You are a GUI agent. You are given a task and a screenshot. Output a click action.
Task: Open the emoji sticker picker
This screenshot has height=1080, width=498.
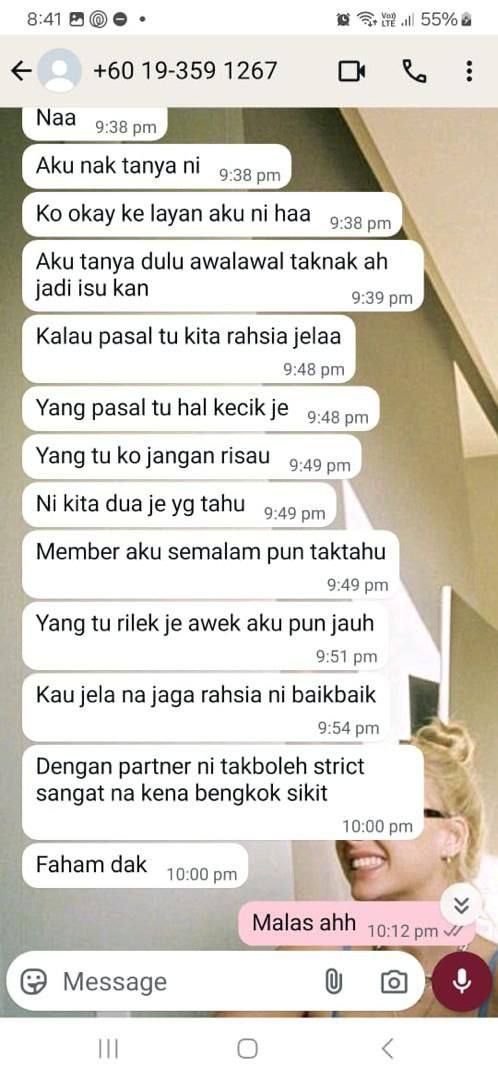(33, 981)
